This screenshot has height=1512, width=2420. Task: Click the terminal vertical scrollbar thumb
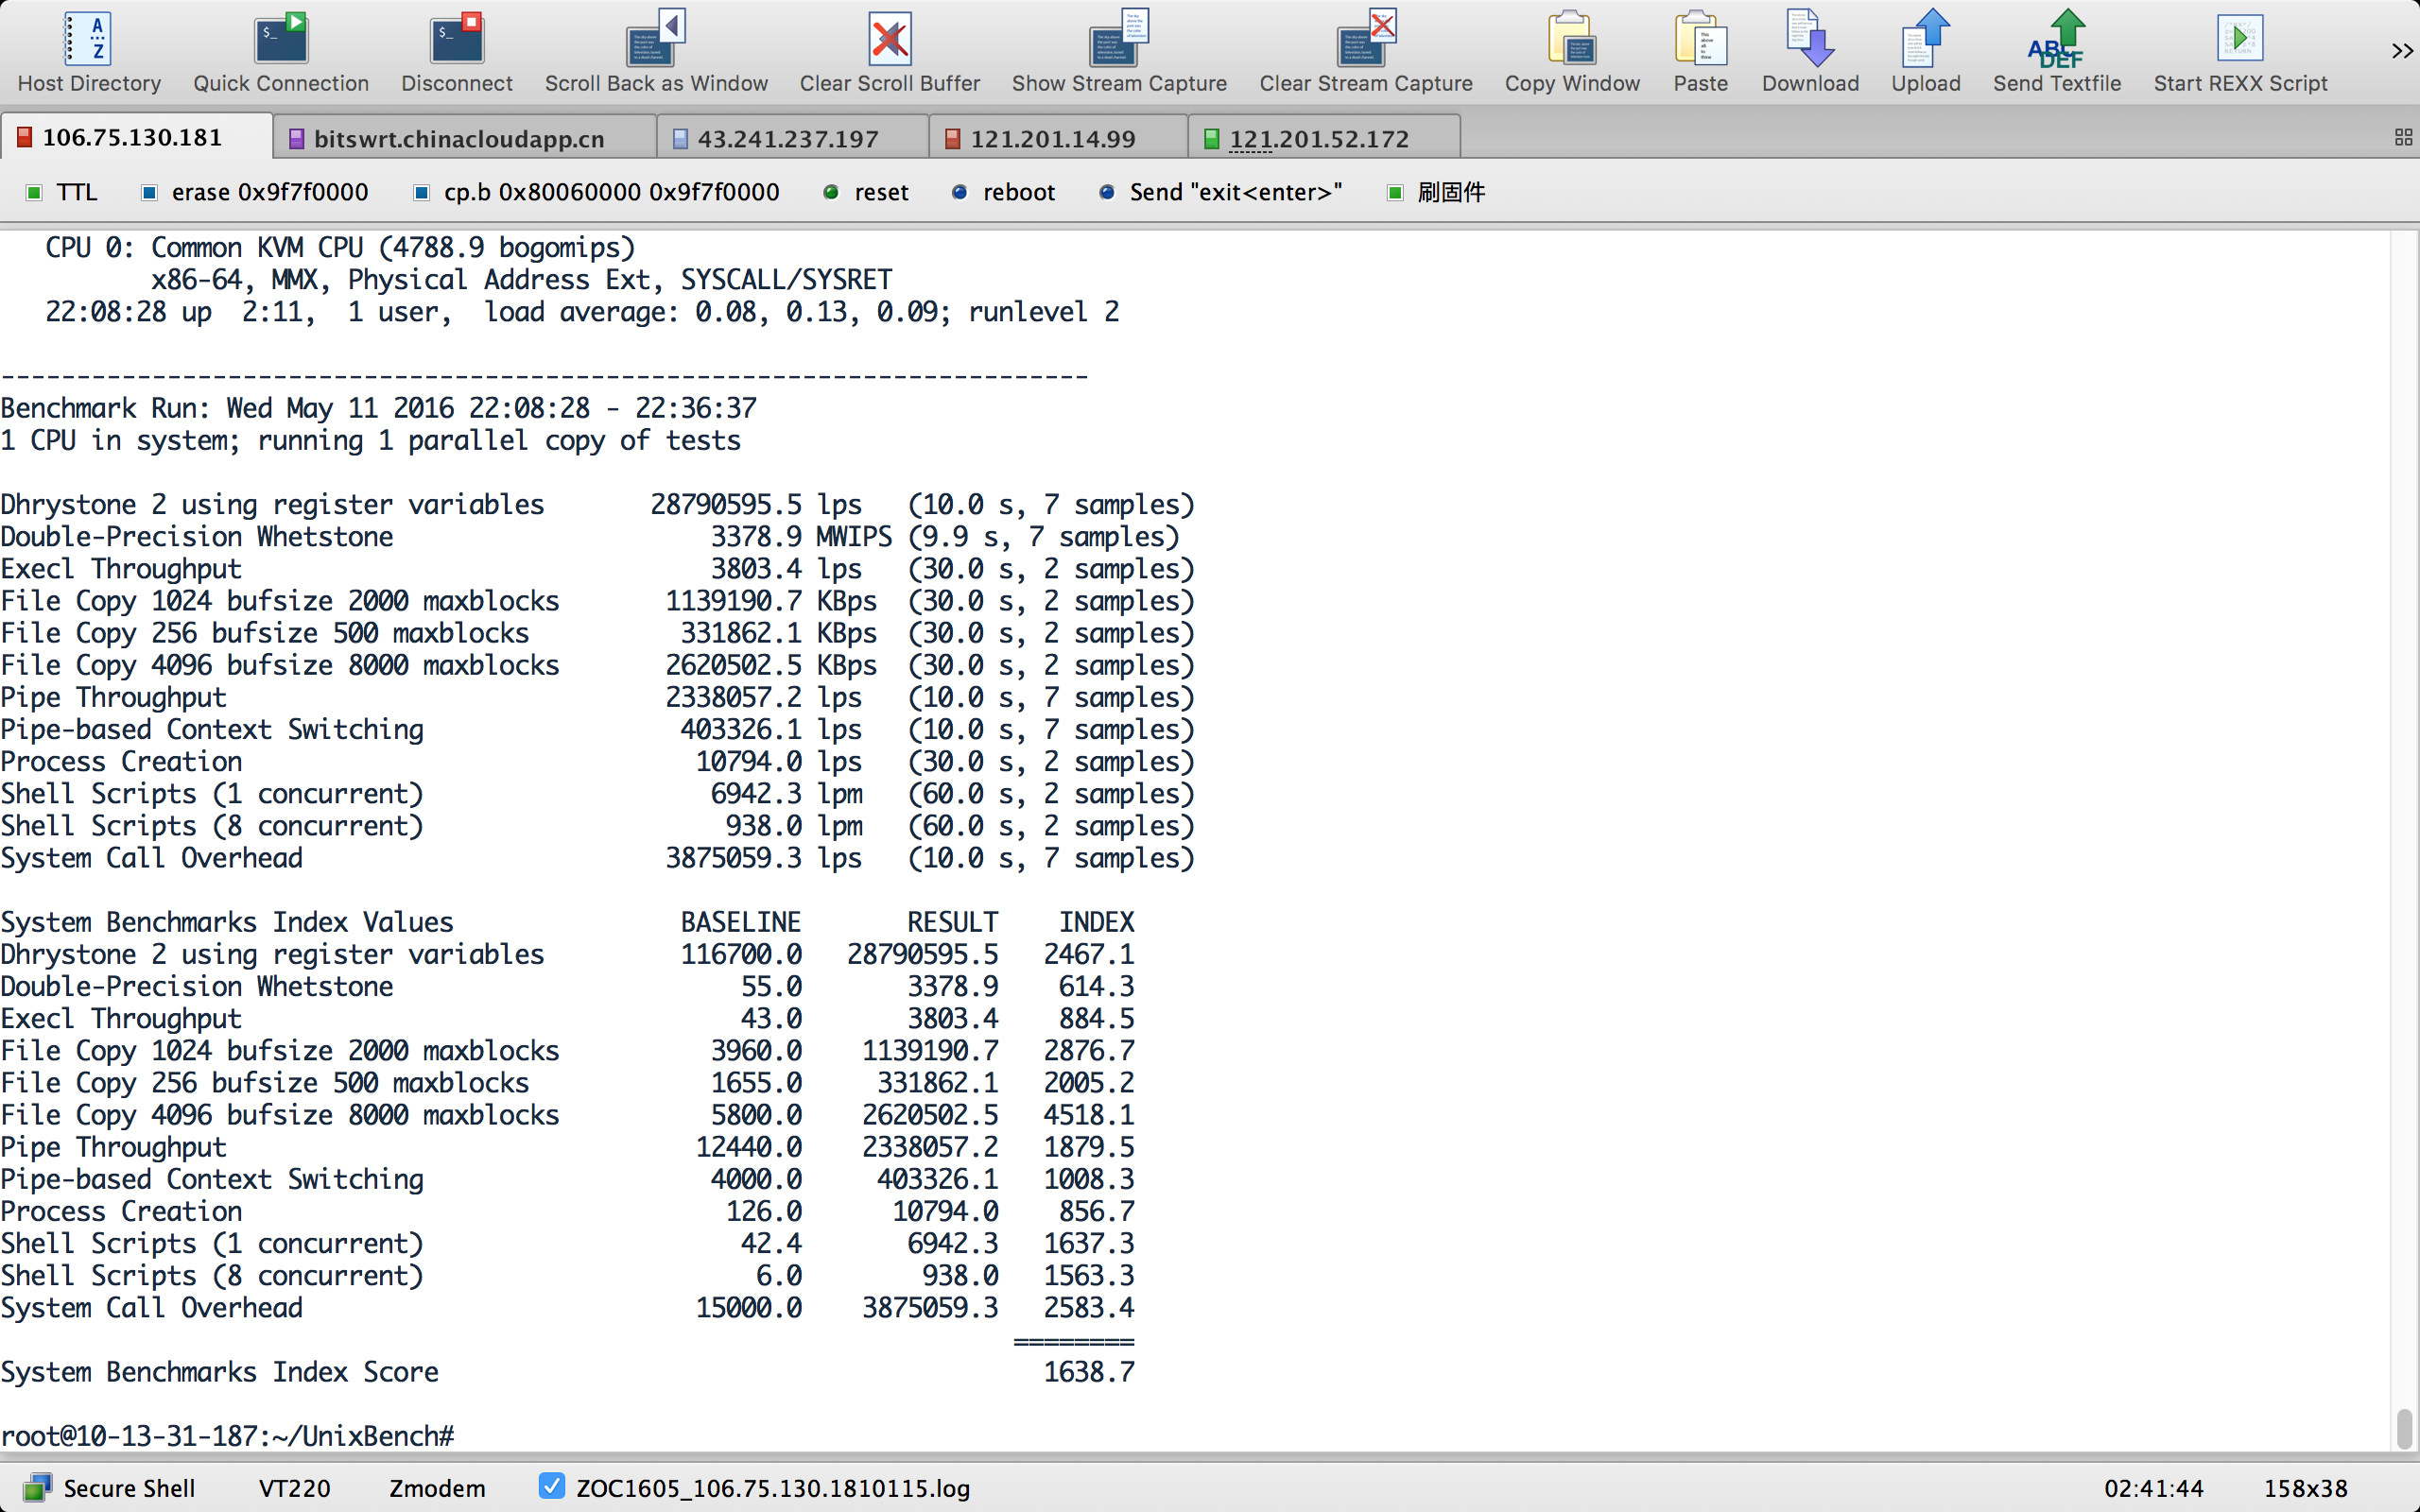click(x=2404, y=1428)
